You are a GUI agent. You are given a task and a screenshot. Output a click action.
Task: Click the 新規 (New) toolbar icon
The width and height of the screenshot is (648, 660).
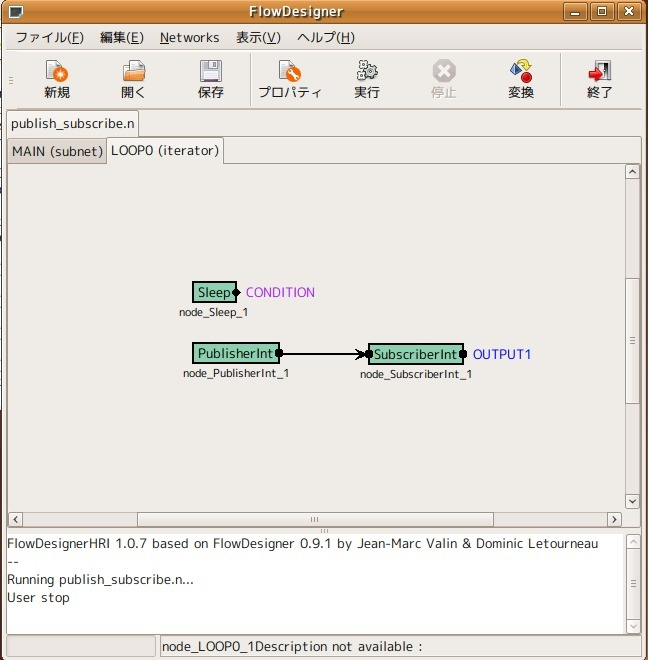tap(57, 71)
